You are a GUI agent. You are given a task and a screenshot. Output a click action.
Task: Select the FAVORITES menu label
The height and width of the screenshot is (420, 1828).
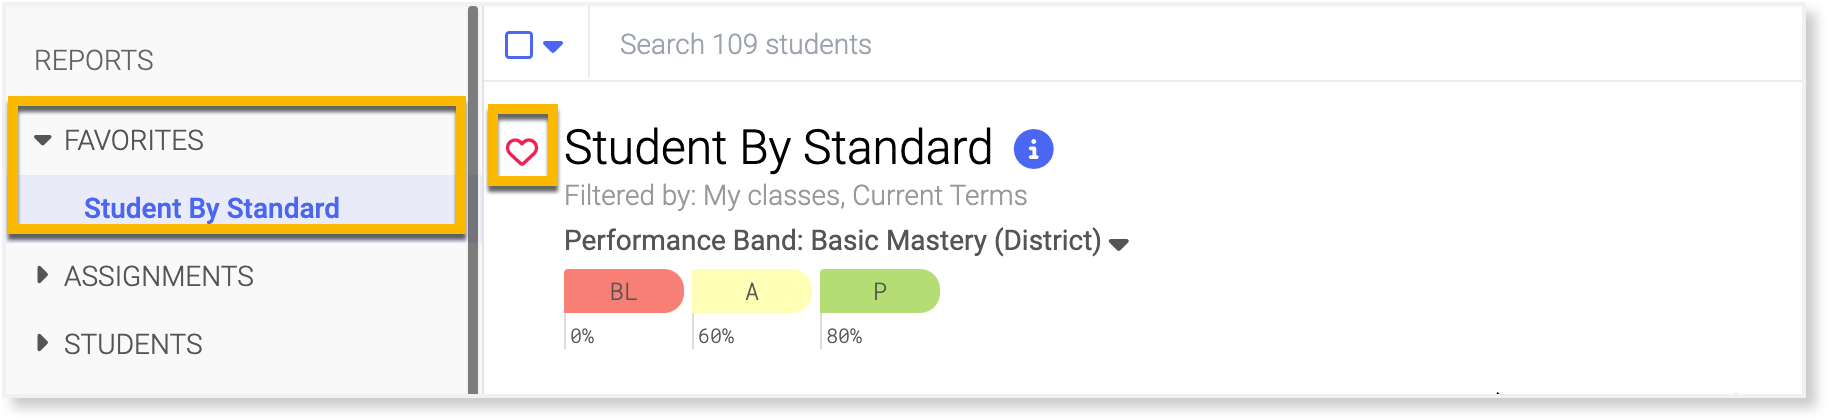[134, 140]
